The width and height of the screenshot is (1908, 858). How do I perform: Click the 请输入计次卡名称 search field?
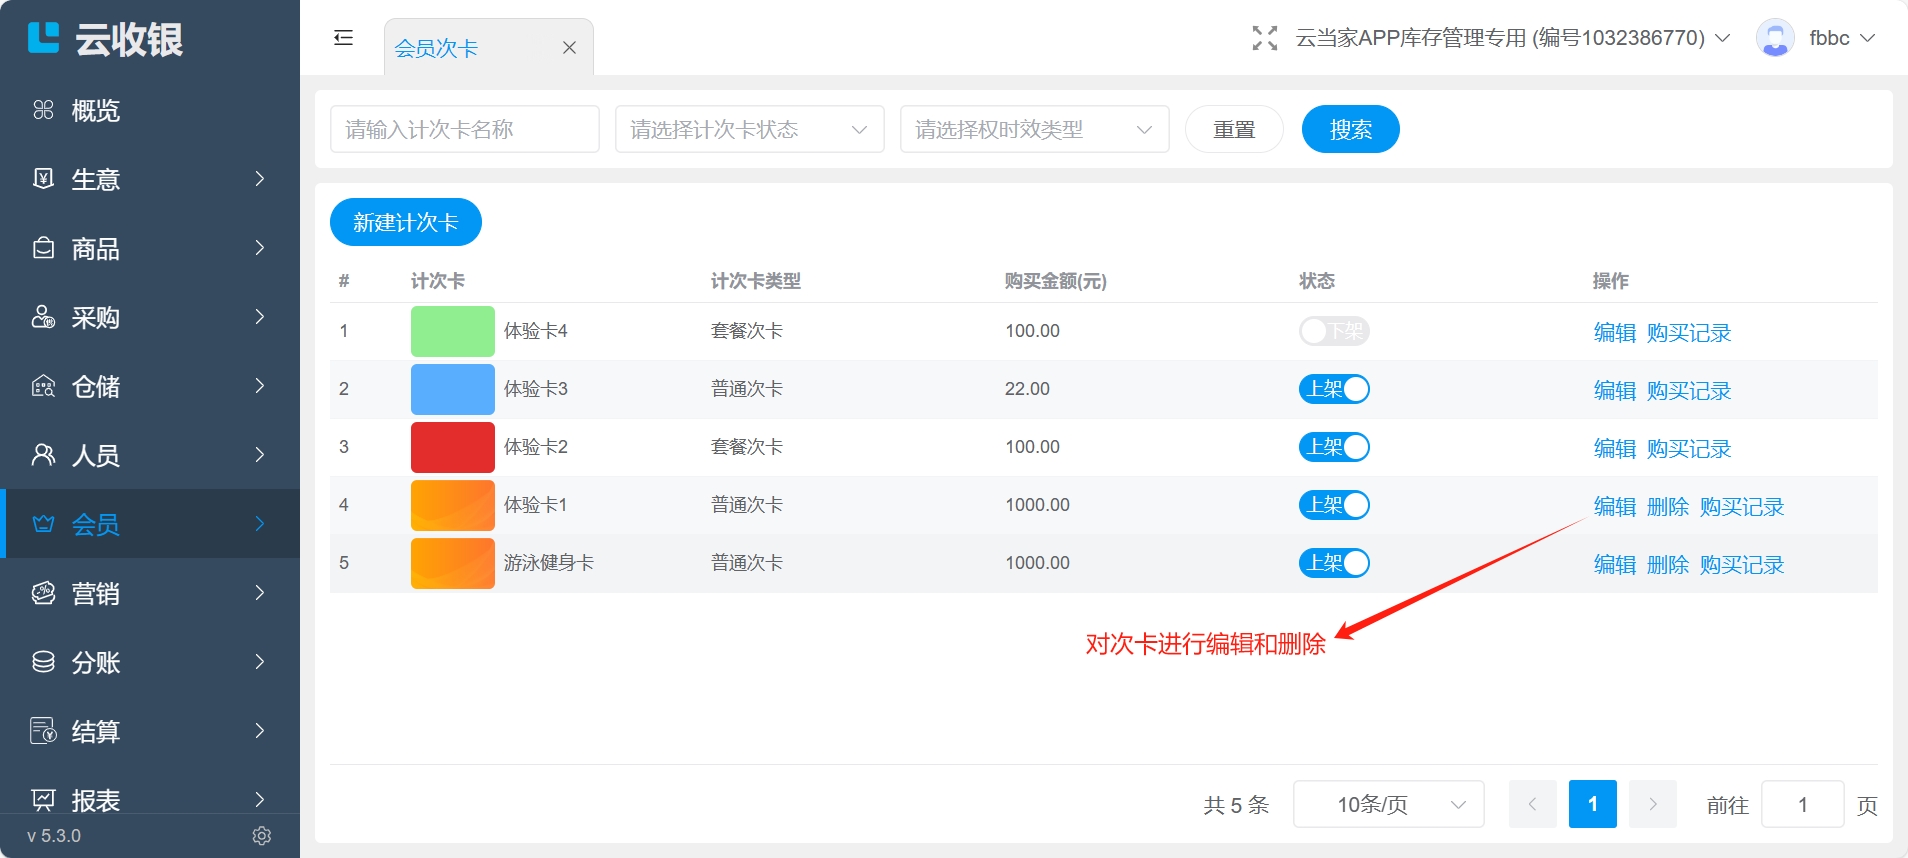click(x=464, y=129)
